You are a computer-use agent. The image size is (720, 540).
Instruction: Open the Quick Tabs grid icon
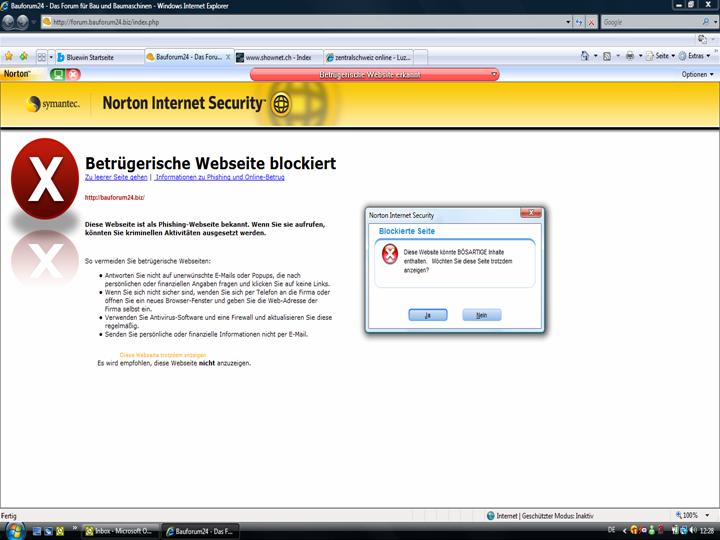click(42, 57)
